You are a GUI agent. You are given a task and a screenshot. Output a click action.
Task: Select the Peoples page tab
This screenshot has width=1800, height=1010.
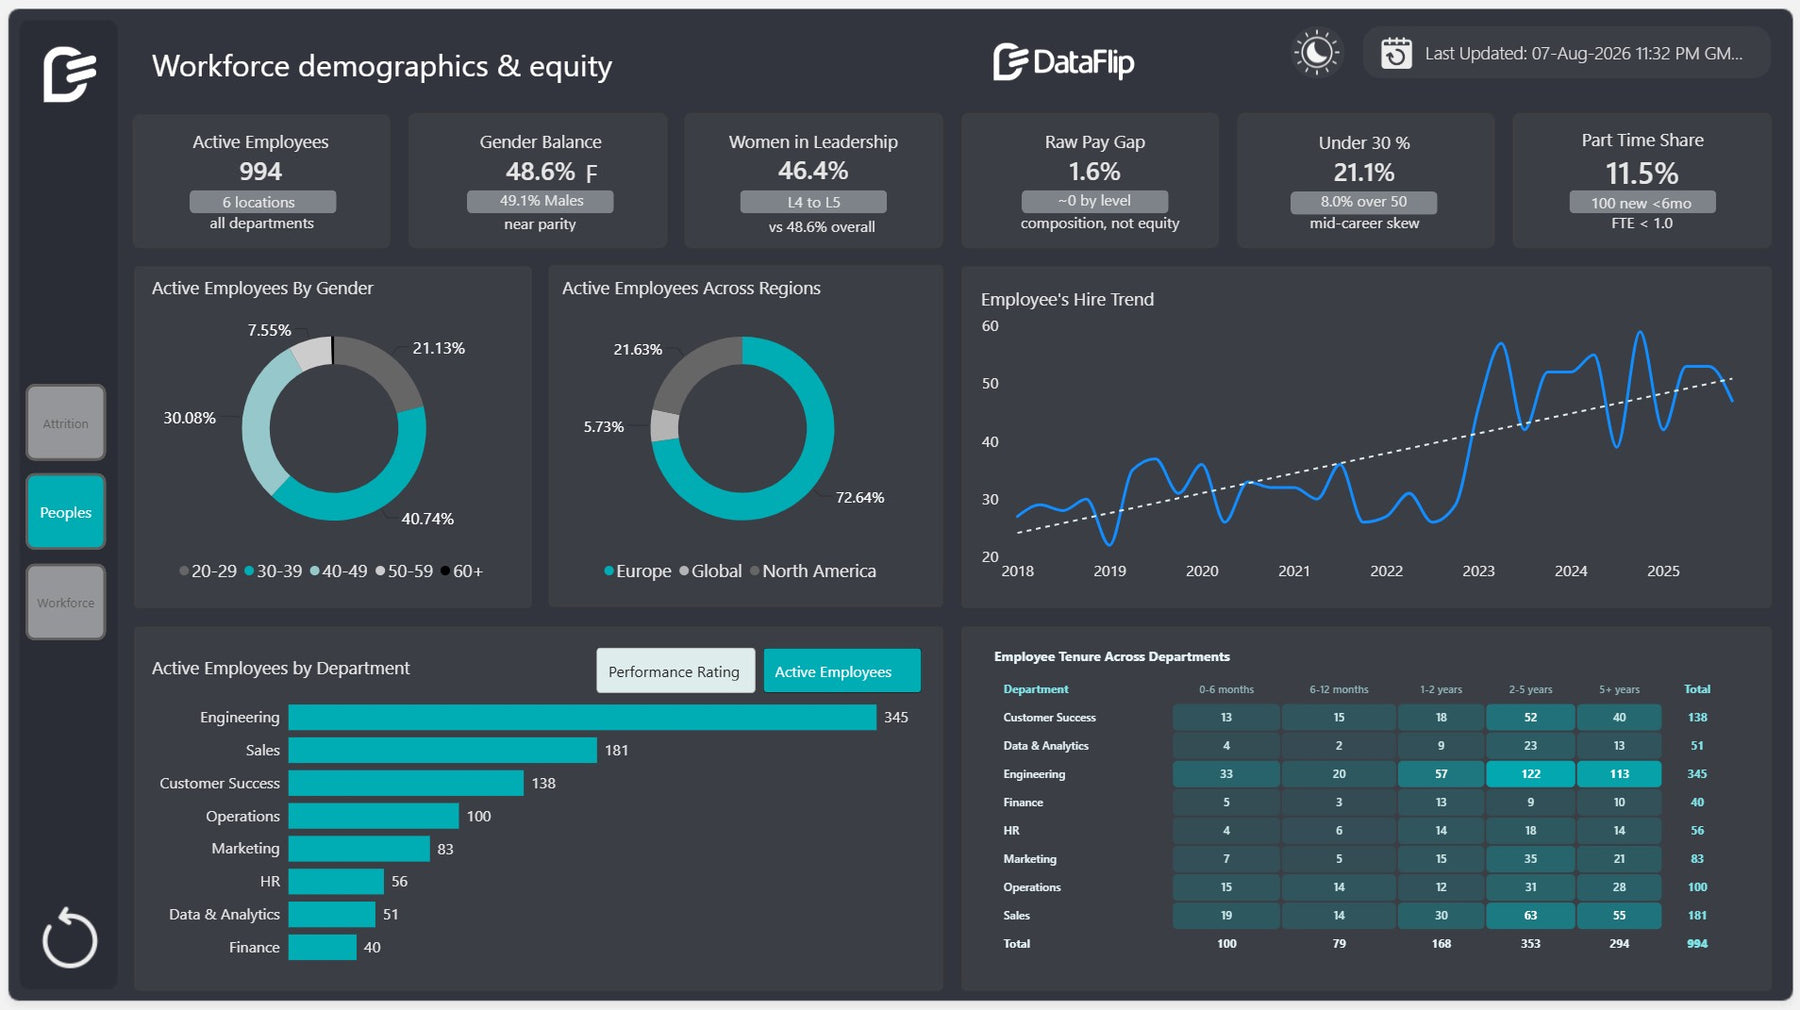[66, 512]
